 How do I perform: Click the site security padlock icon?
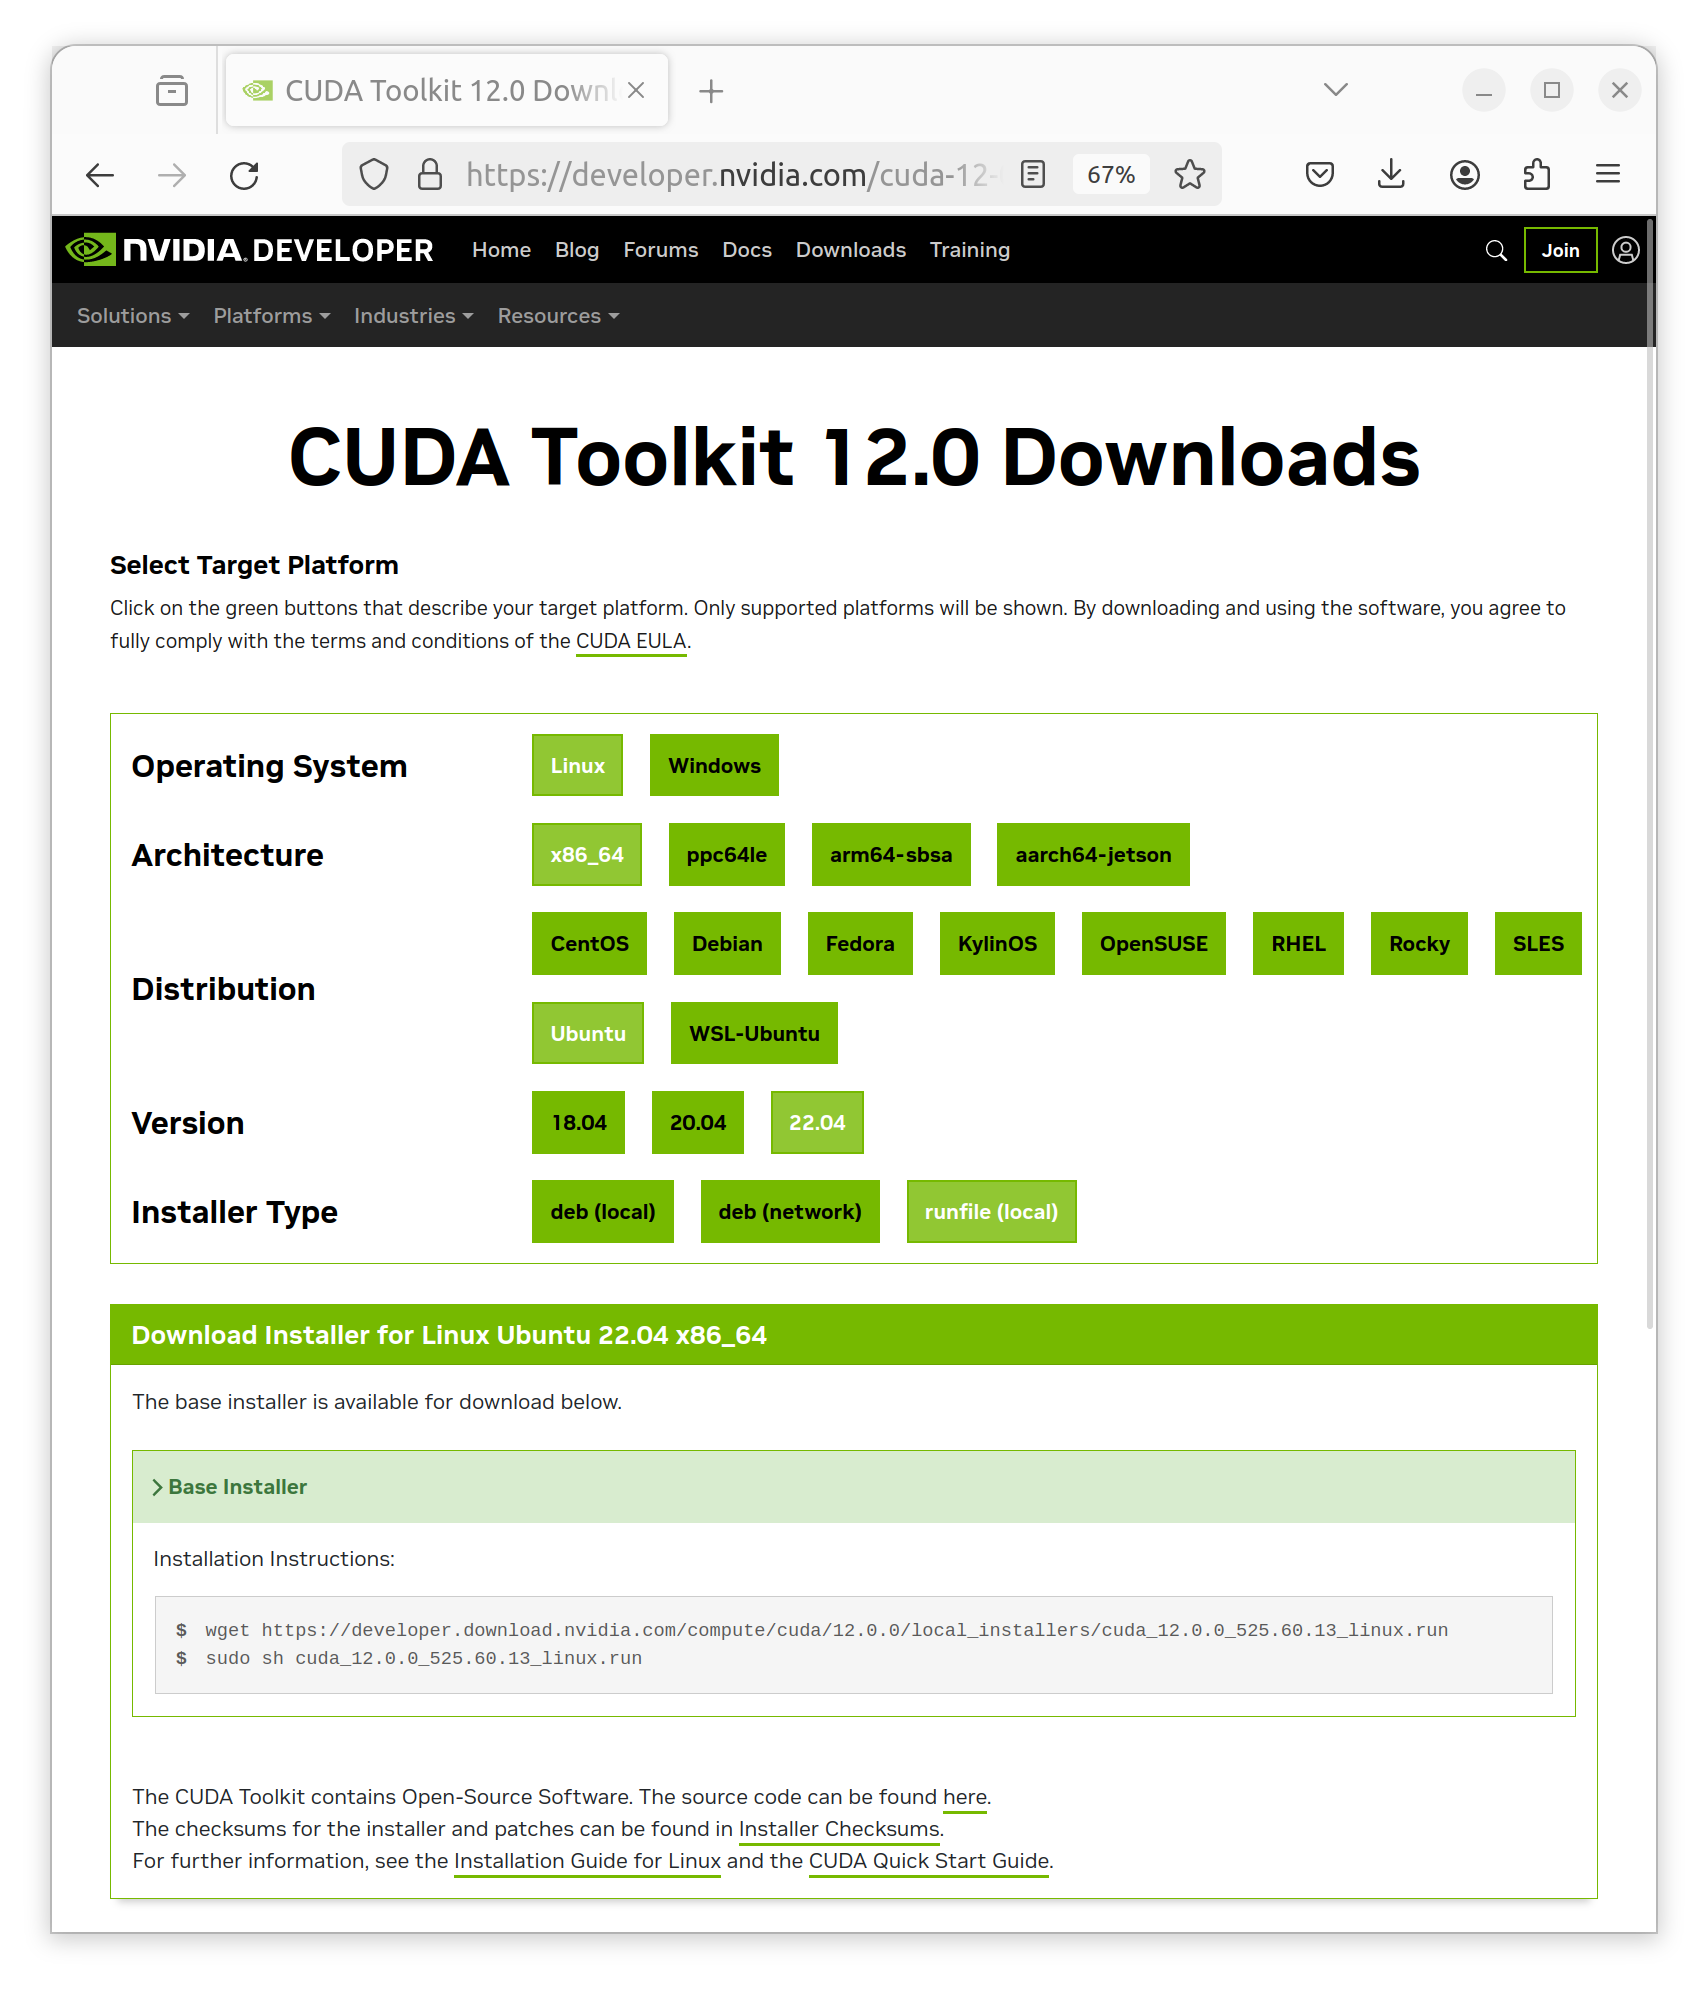(430, 175)
